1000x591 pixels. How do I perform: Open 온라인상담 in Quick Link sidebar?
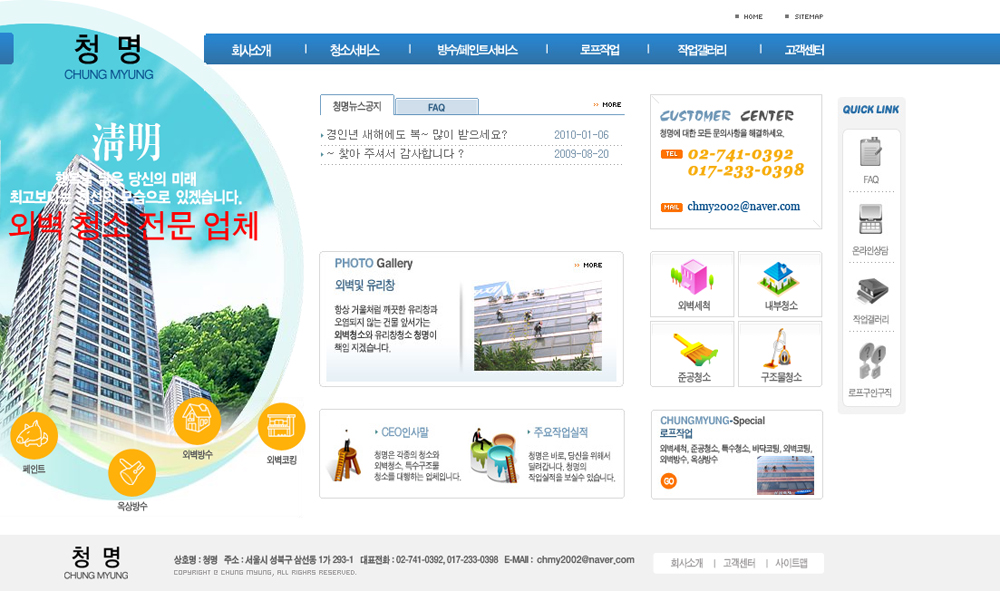pos(871,224)
